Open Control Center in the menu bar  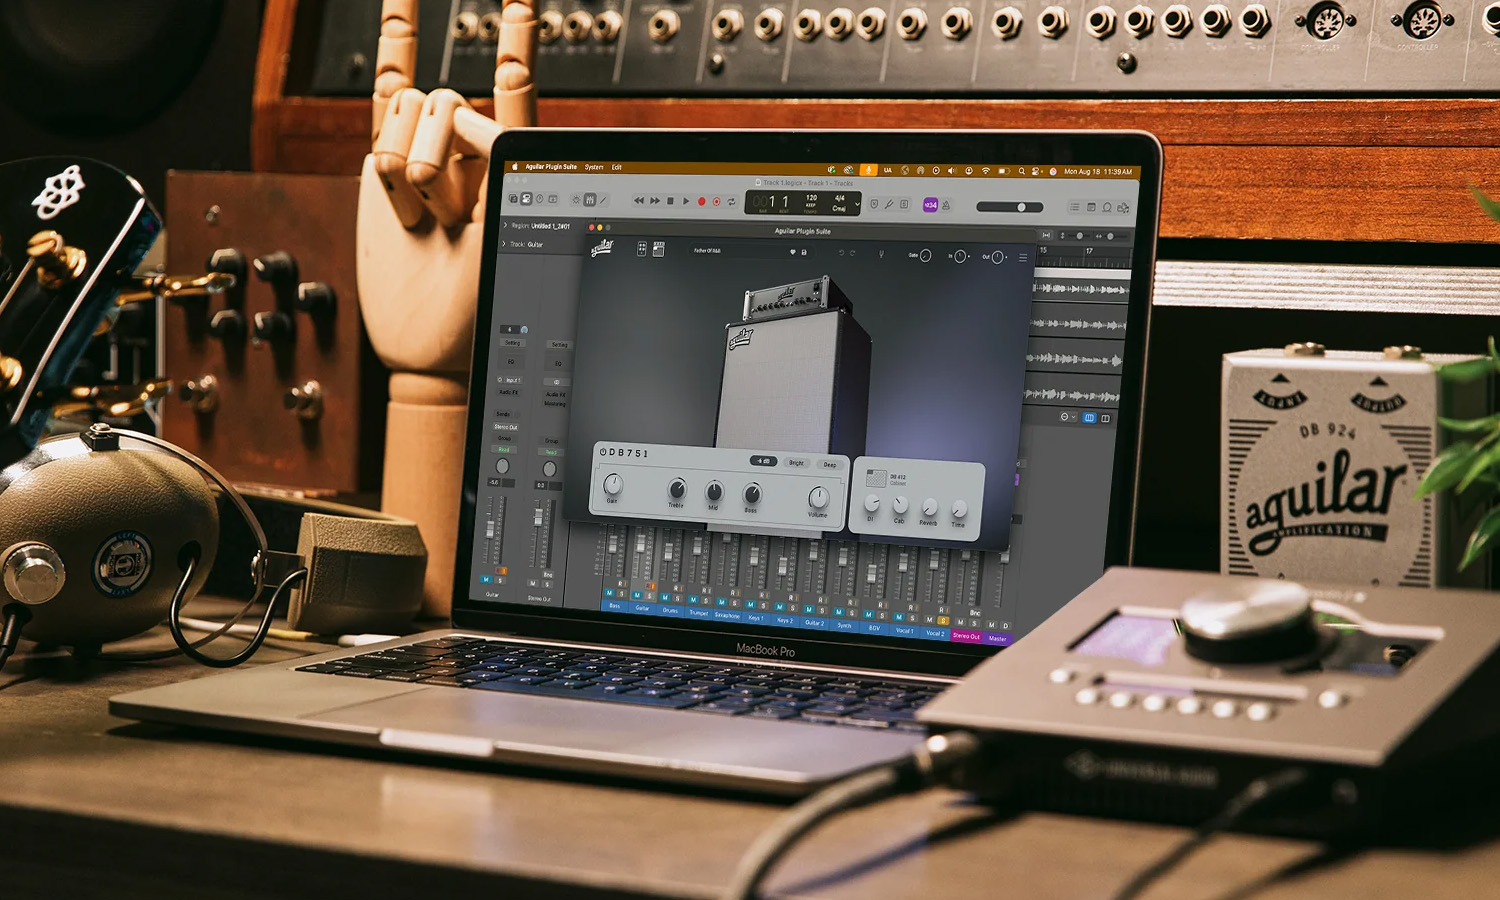click(x=1035, y=171)
